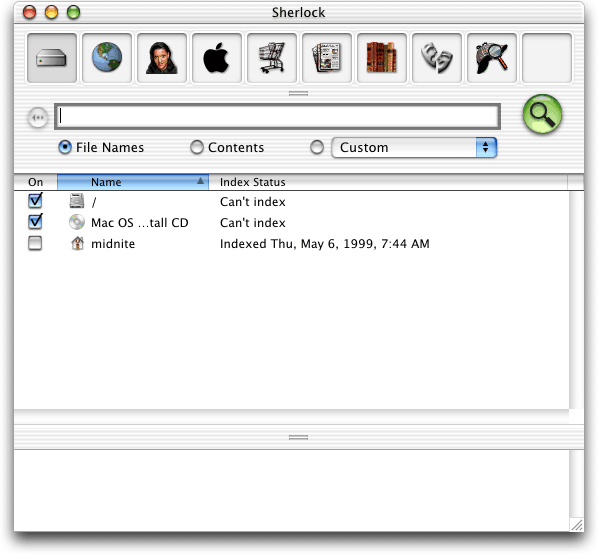Uncheck the / volume checkbox
Image resolution: width=598 pixels, height=555 pixels.
[35, 201]
